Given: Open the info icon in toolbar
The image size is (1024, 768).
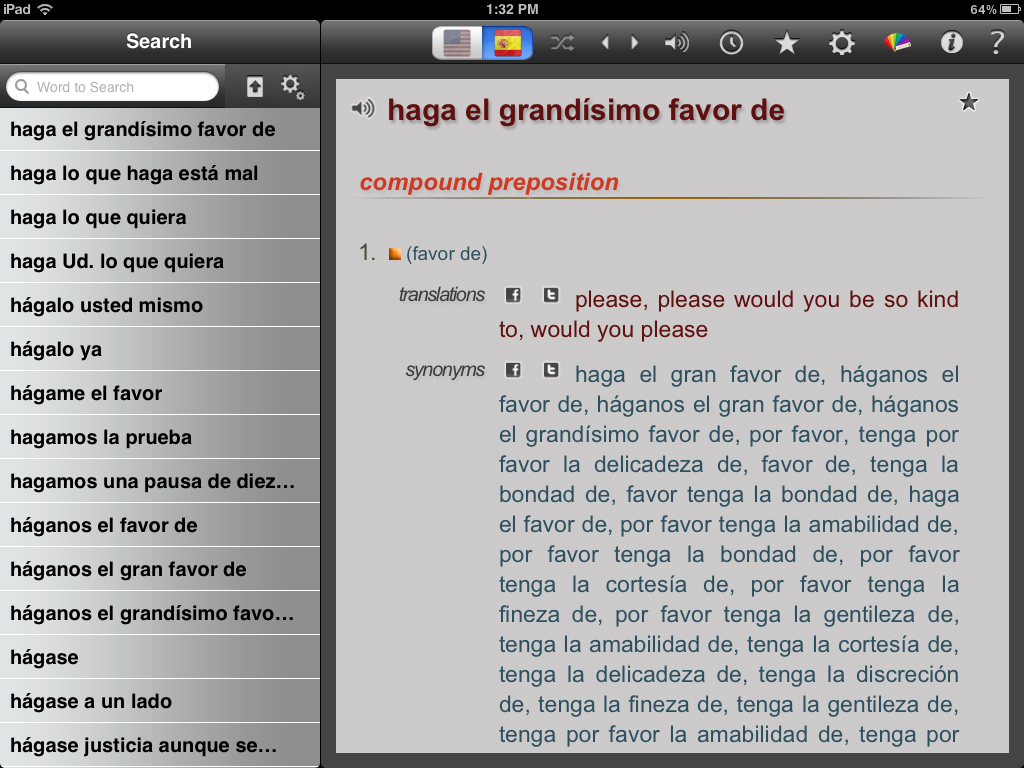Looking at the screenshot, I should 951,43.
